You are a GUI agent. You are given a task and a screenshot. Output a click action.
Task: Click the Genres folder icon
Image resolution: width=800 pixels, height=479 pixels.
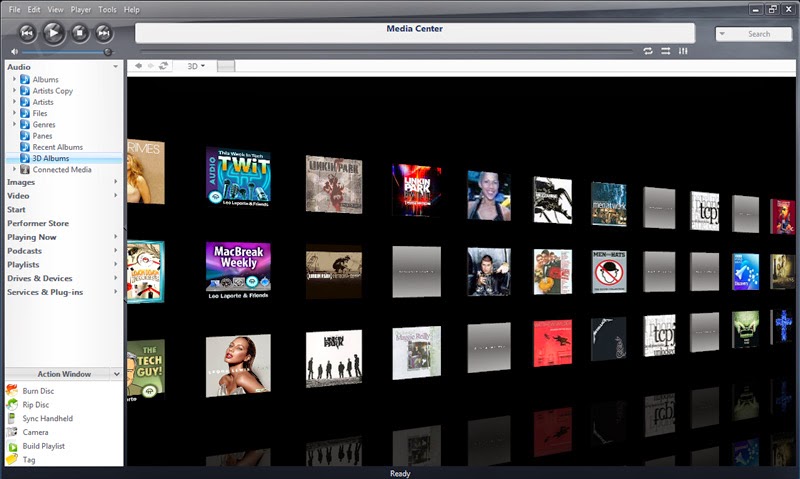point(24,124)
